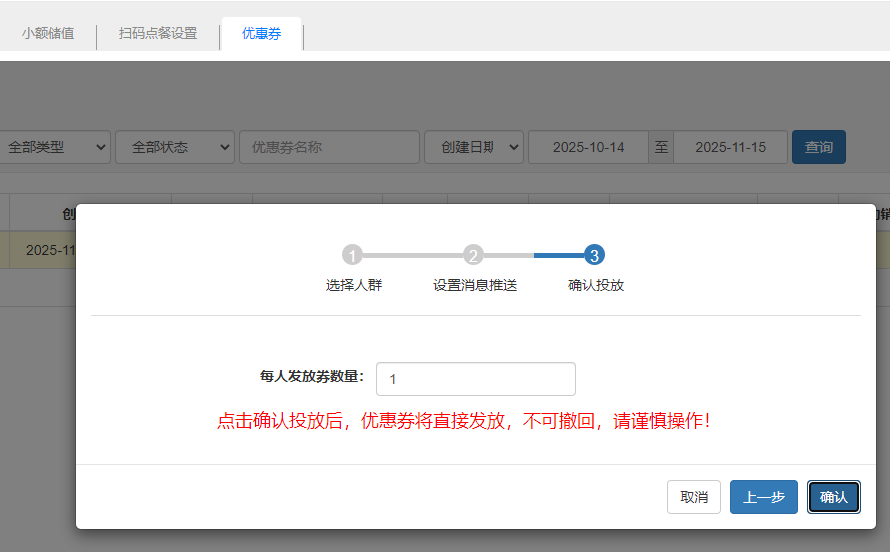The height and width of the screenshot is (552, 890).
Task: Confirm coupon release with 确认
Action: click(x=833, y=497)
